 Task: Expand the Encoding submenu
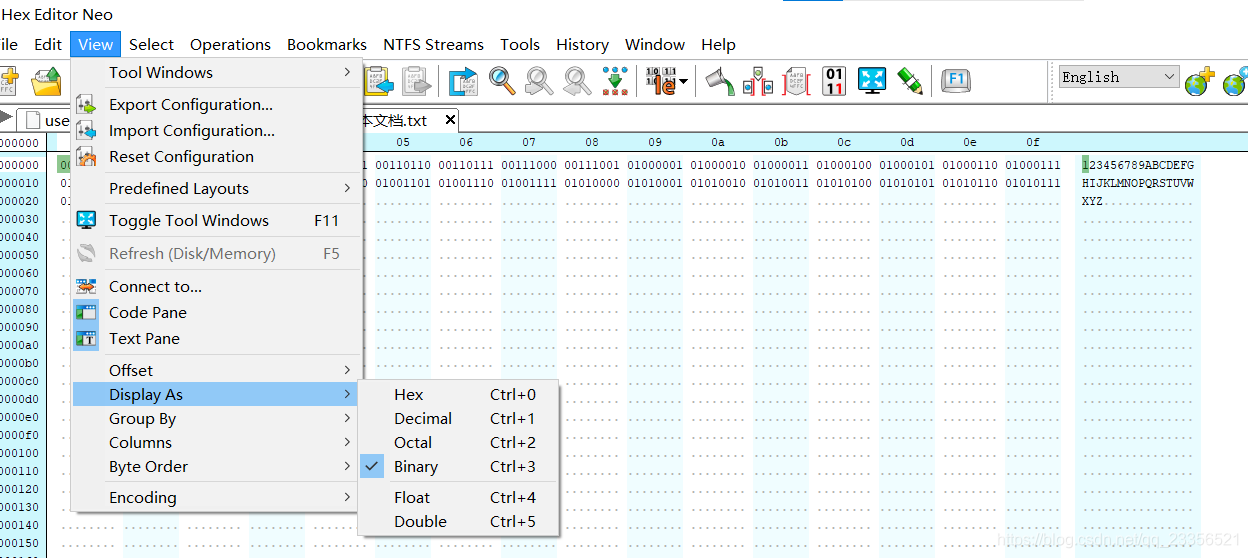coord(217,497)
